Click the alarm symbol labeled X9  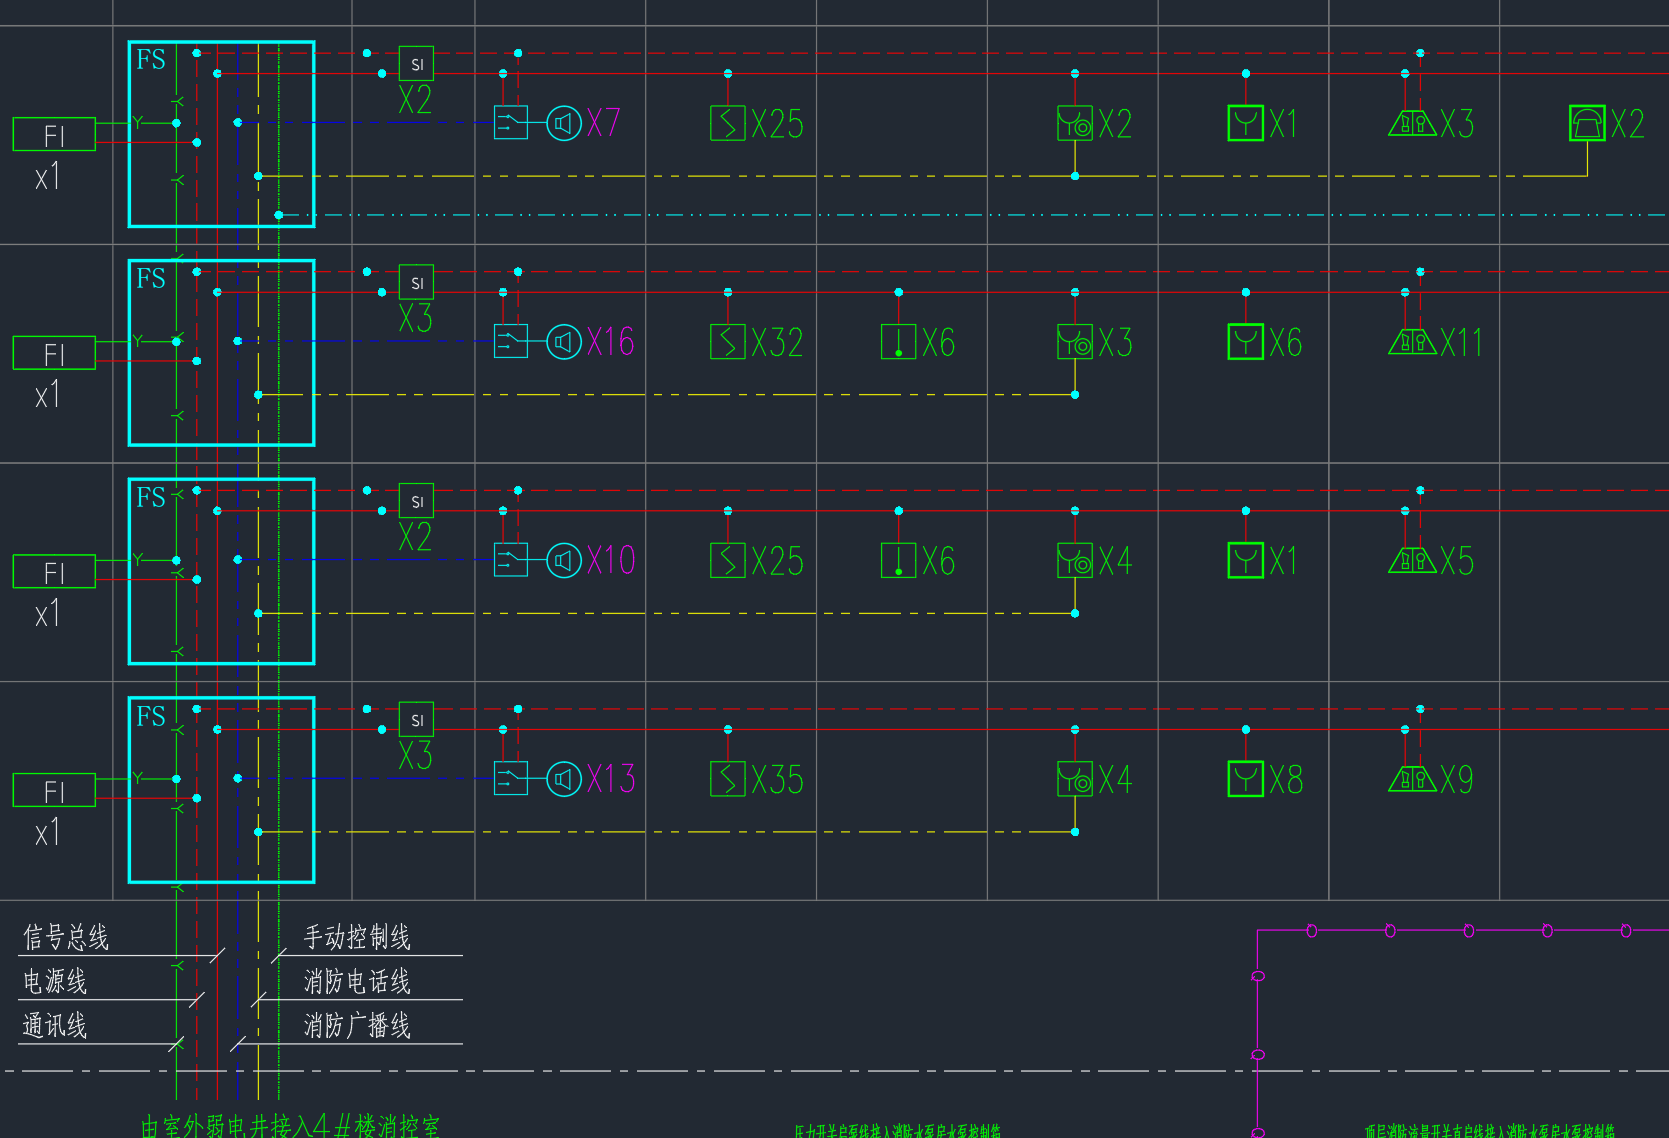point(1412,779)
